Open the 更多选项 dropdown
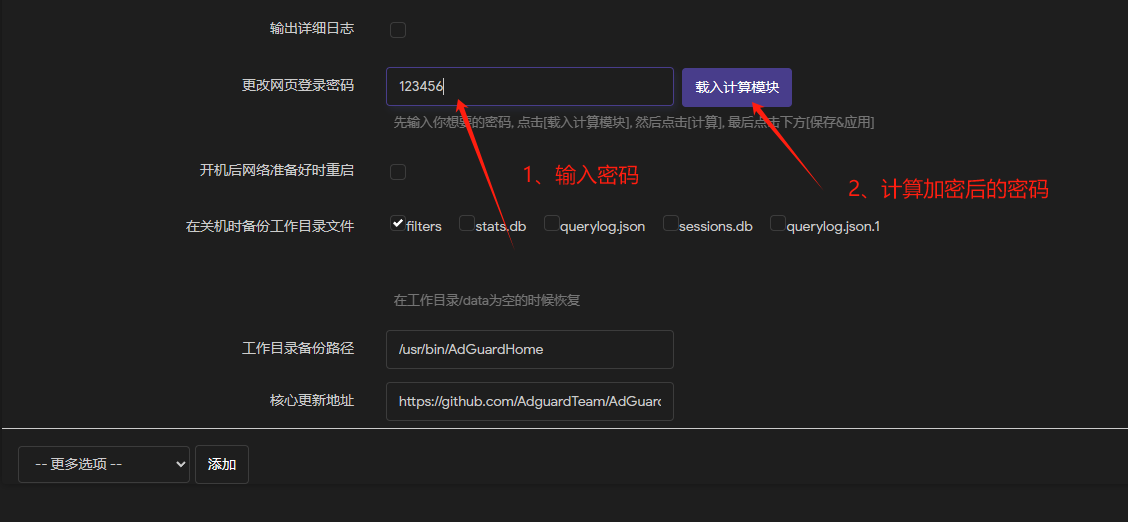 tap(104, 464)
